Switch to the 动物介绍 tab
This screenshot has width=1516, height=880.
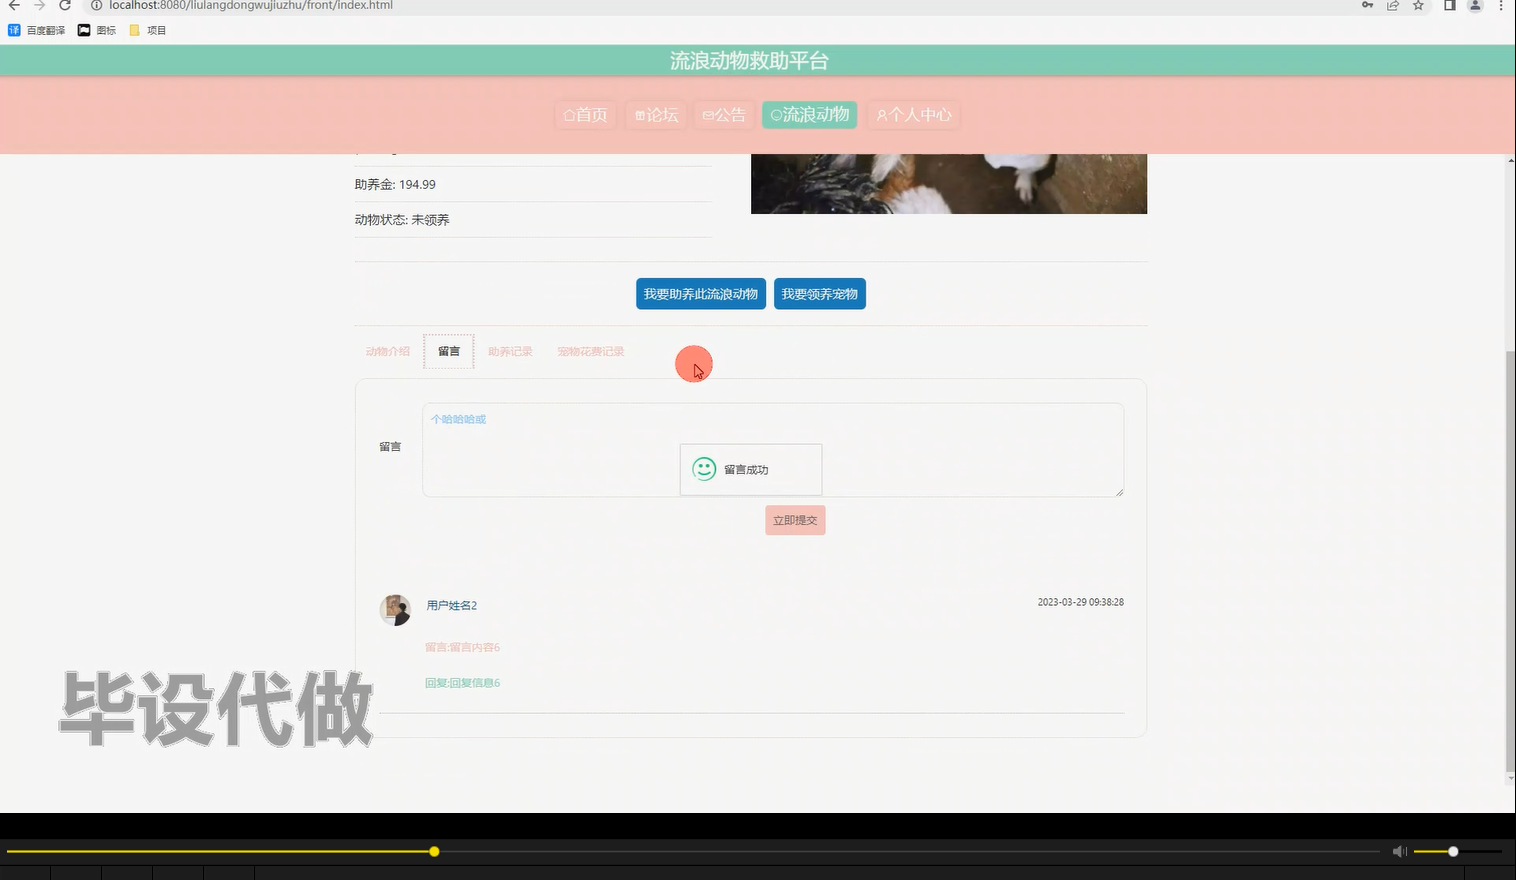pos(388,352)
